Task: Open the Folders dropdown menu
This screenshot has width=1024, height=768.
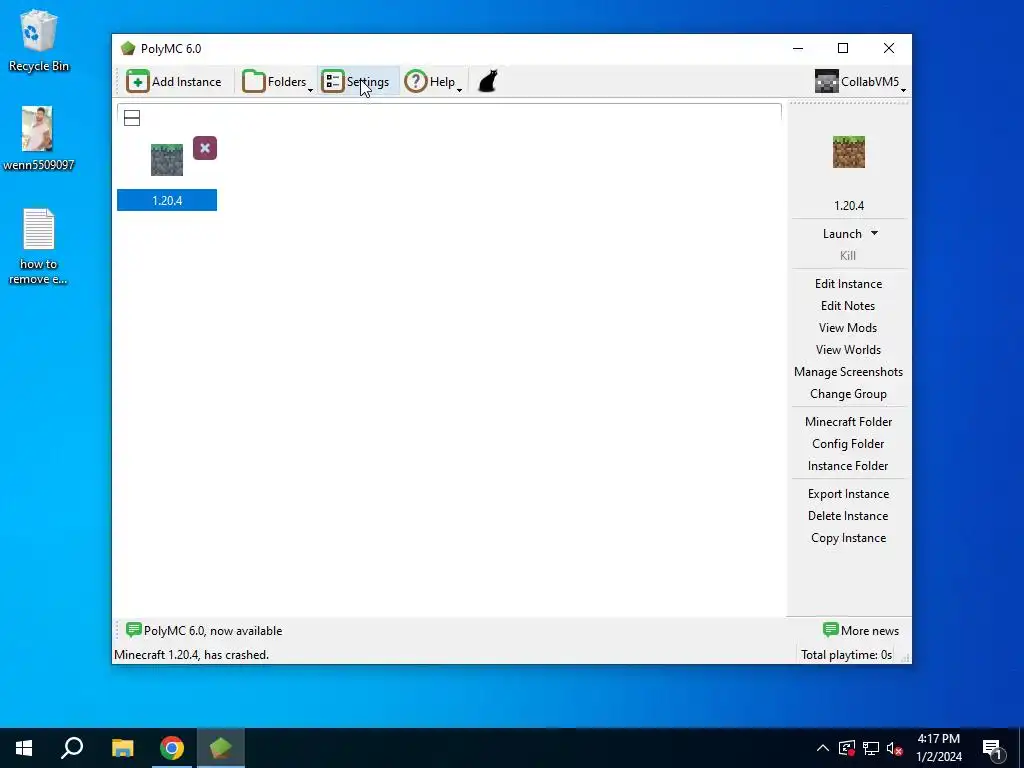Action: pos(277,82)
